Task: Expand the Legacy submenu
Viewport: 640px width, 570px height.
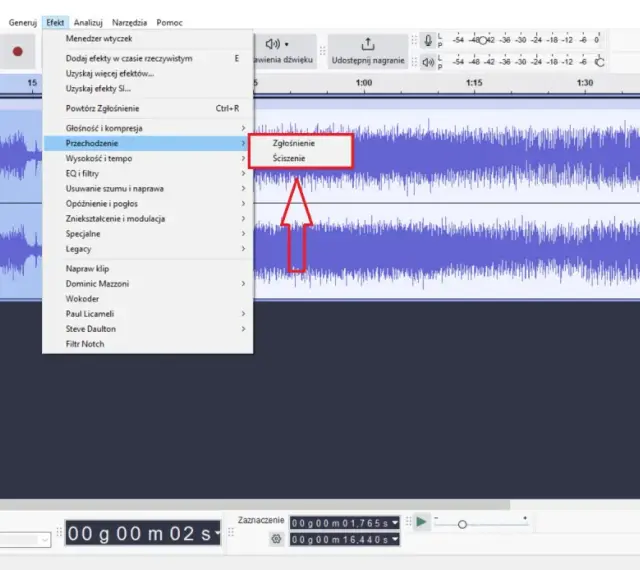Action: click(148, 249)
